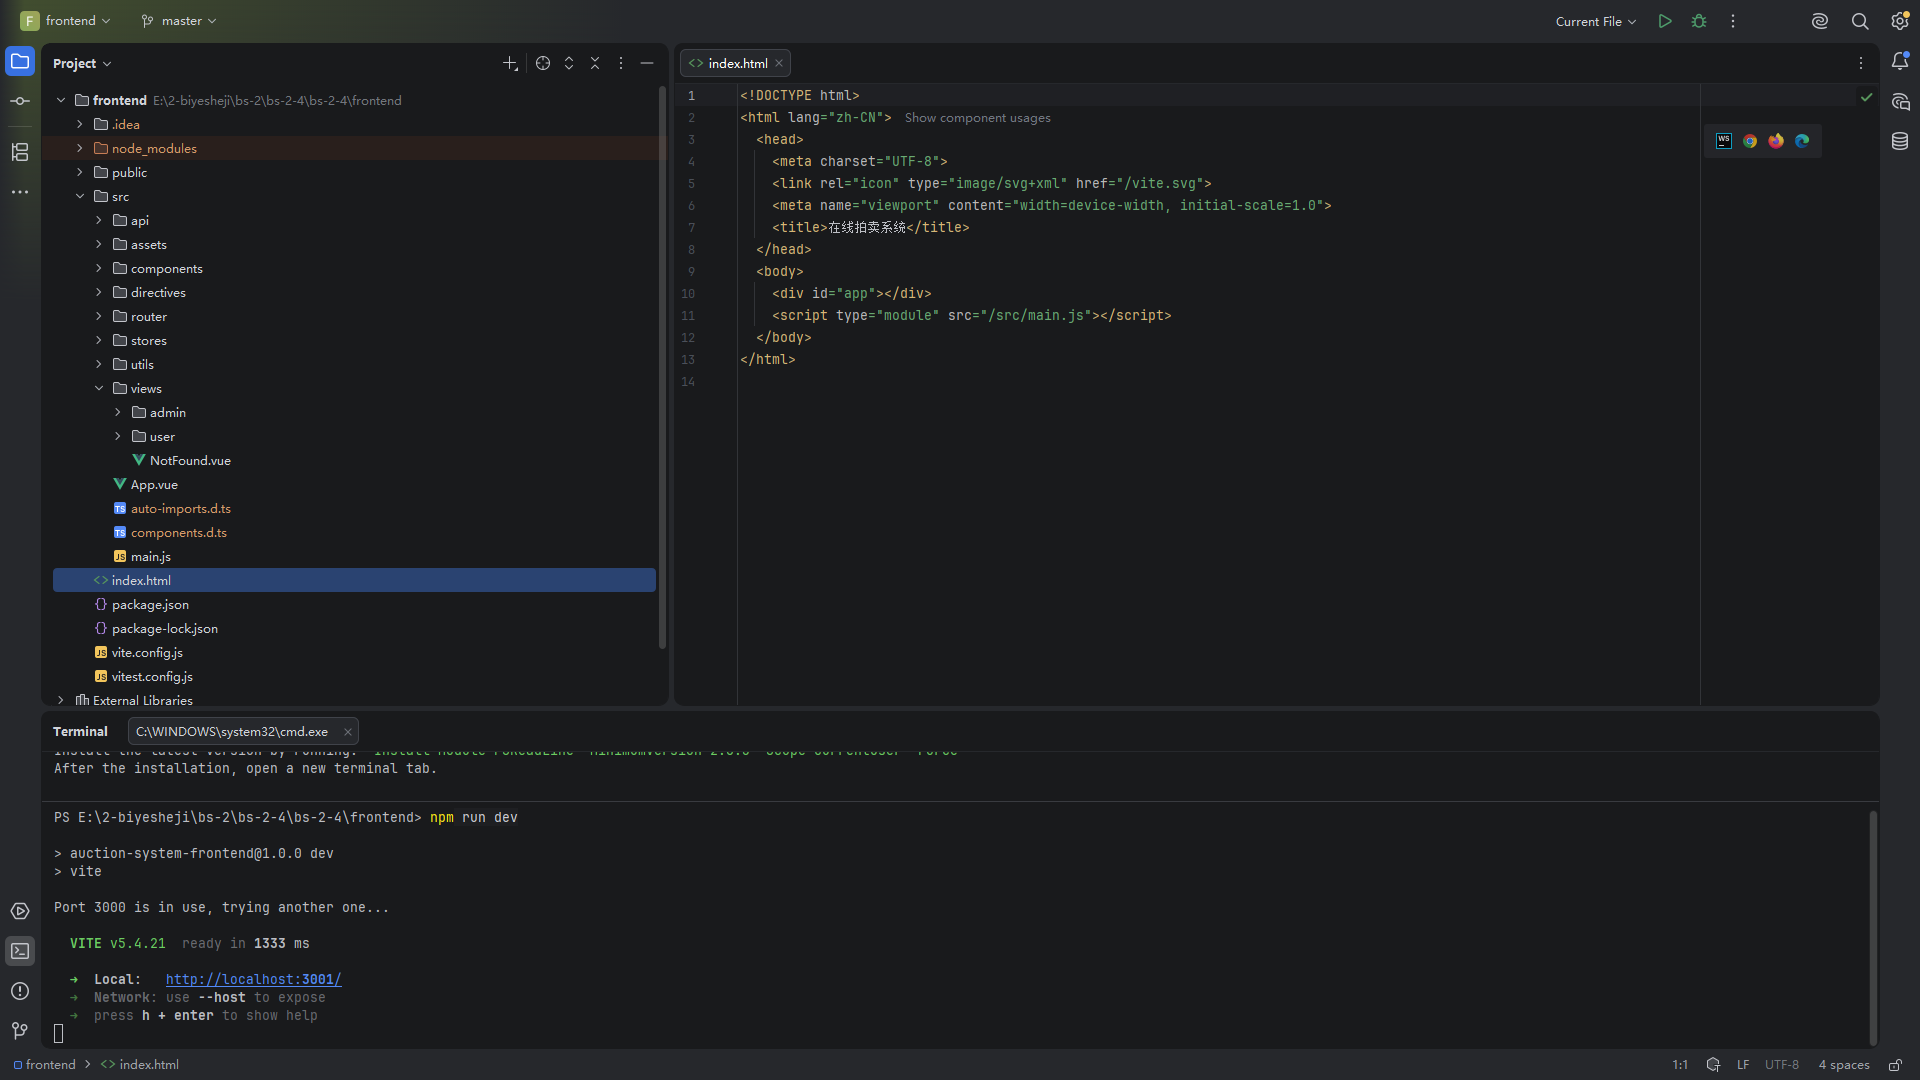Expand all nodes in Project tree
Screen dimensions: 1920x1080
569,63
